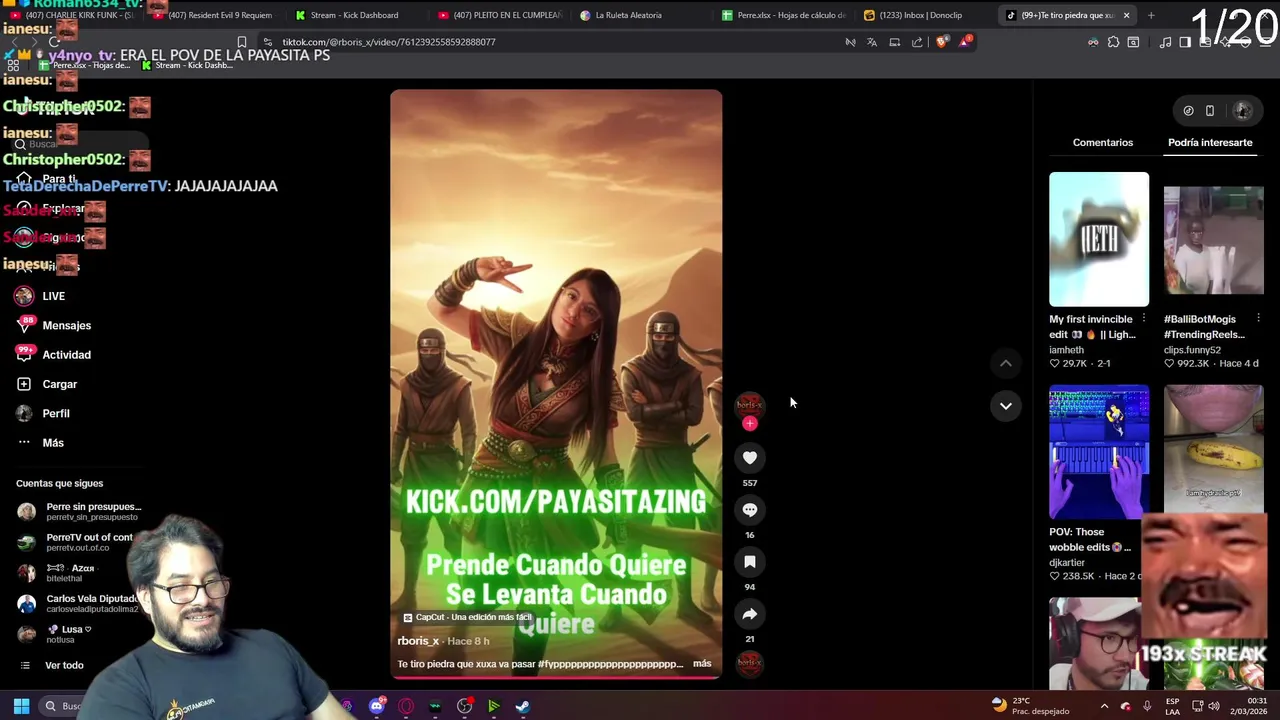Image resolution: width=1280 pixels, height=720 pixels.
Task: Open the rotating sound disc under share
Action: [749, 663]
